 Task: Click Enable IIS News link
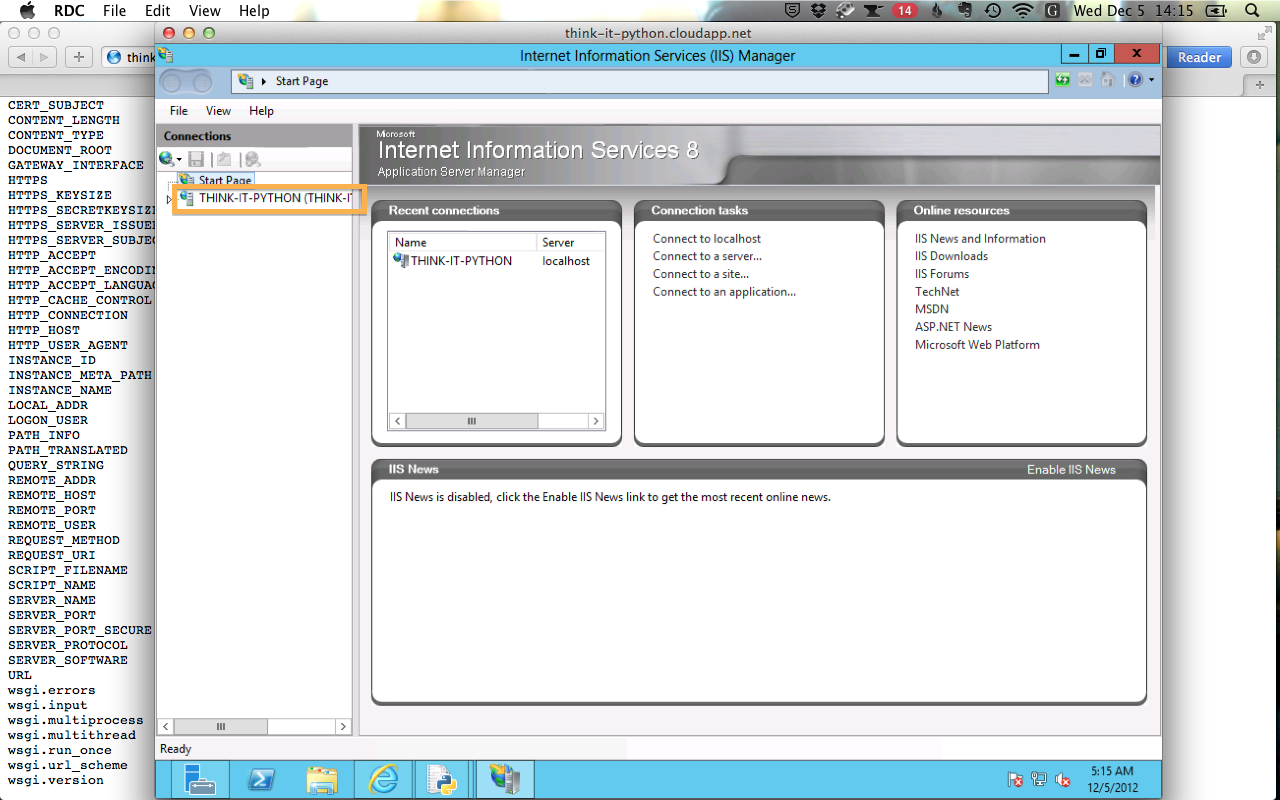pos(1071,469)
